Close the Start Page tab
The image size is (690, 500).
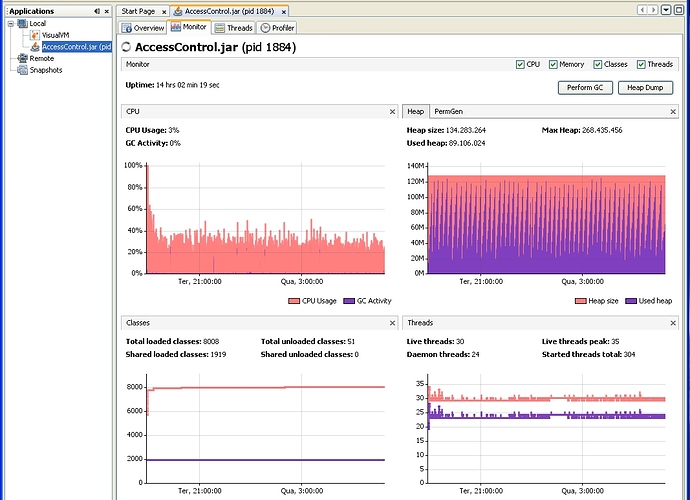[x=164, y=12]
